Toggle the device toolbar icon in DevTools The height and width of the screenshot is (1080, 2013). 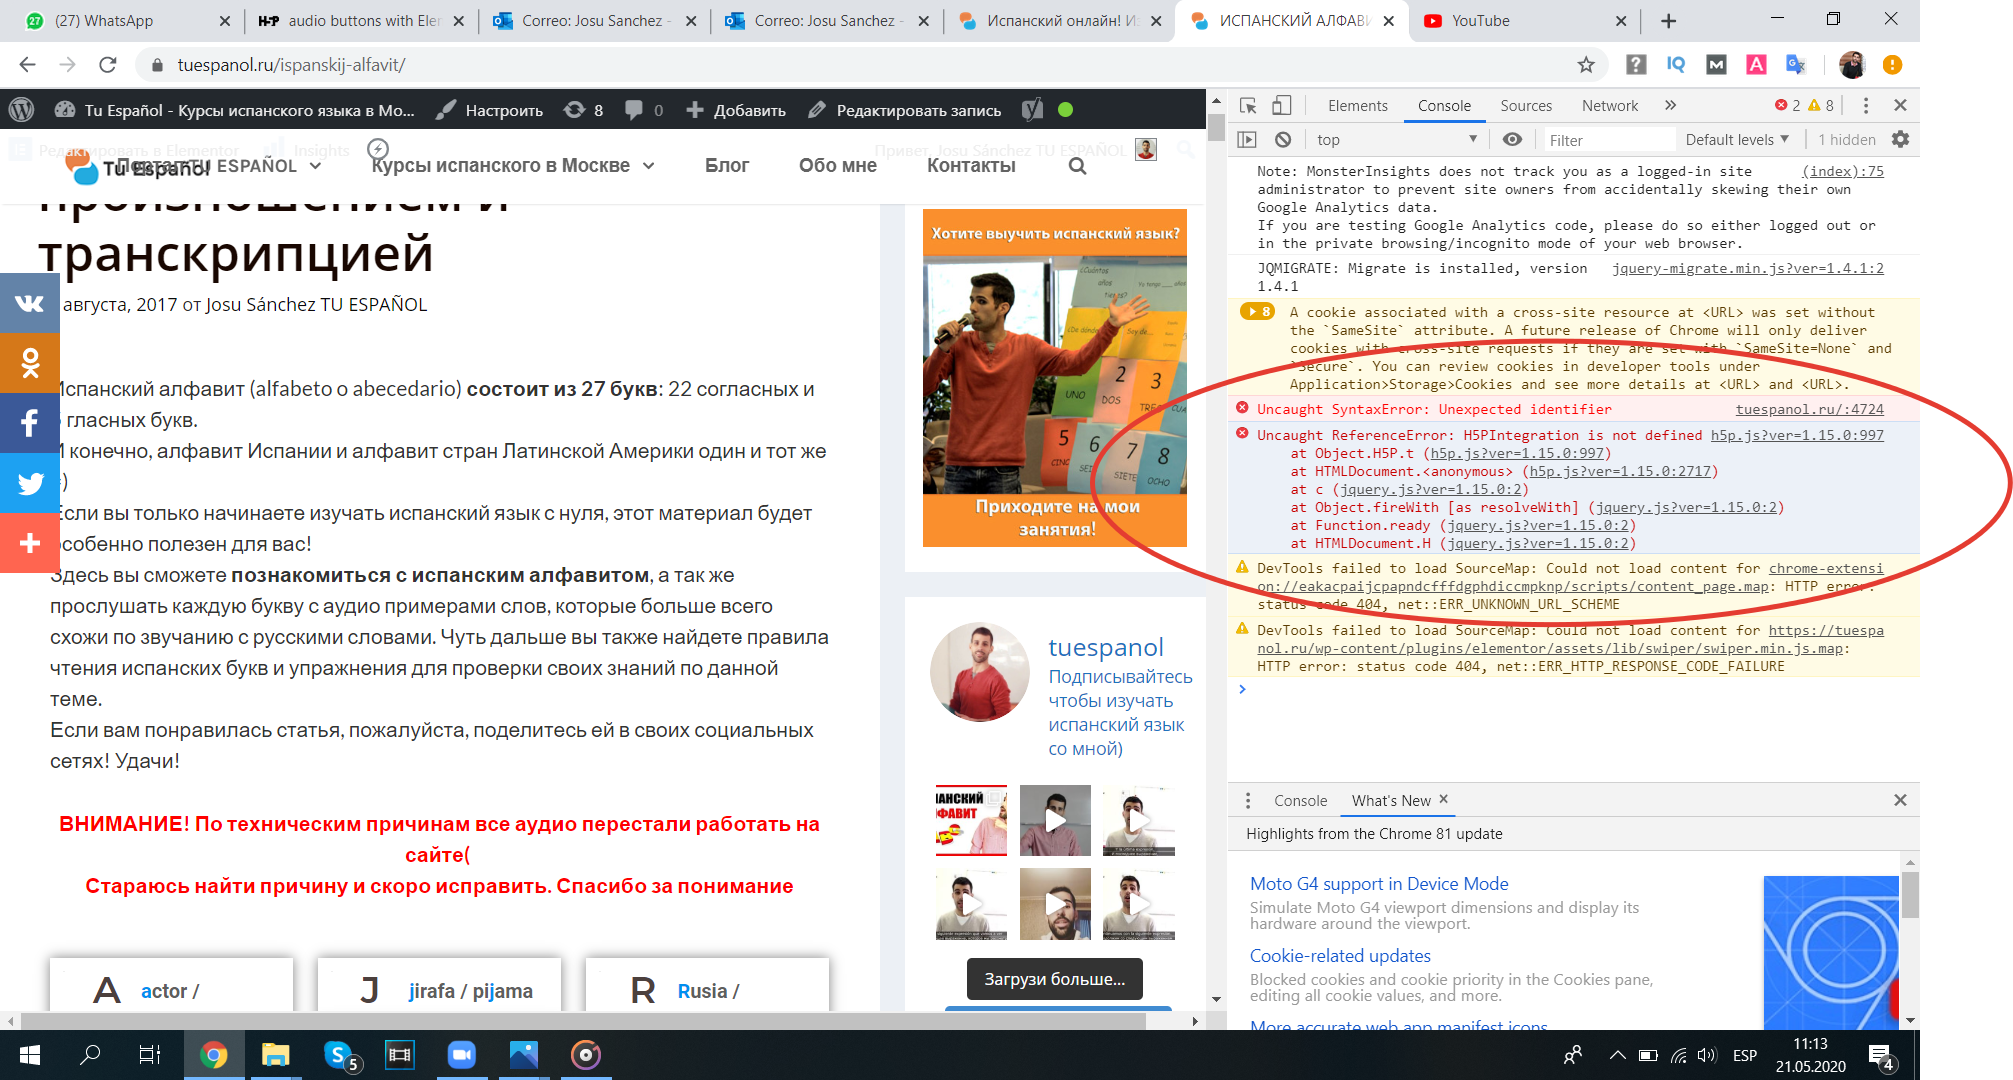tap(1282, 106)
